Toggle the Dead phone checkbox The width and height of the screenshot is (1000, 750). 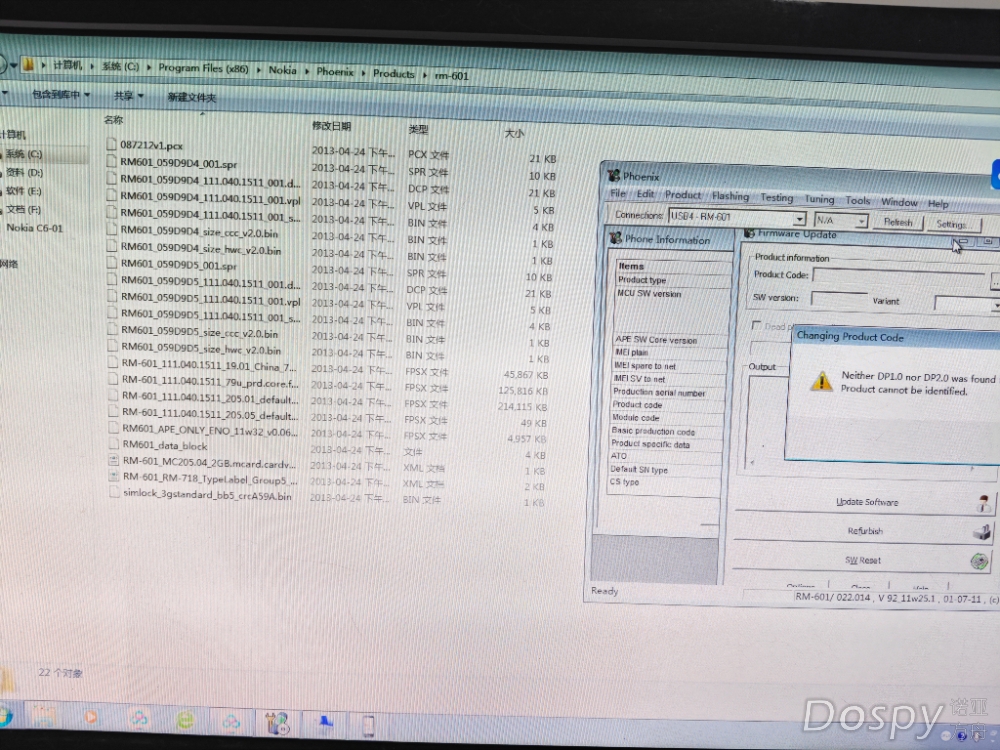pyautogui.click(x=757, y=326)
